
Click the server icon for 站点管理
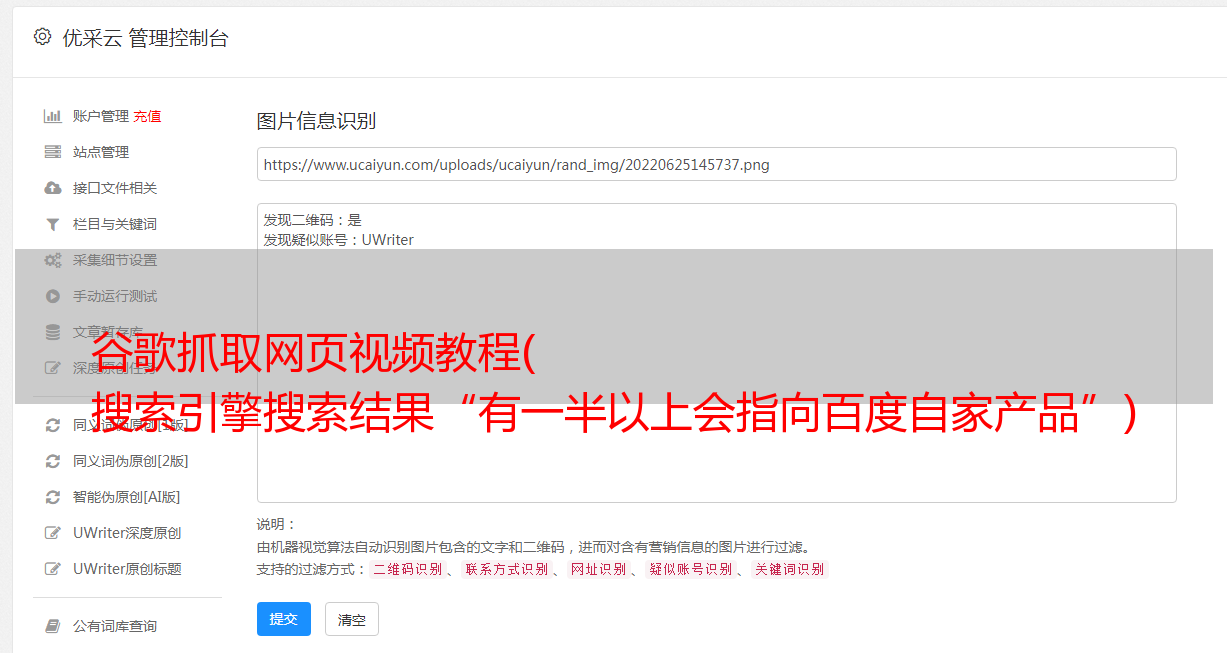tap(53, 152)
